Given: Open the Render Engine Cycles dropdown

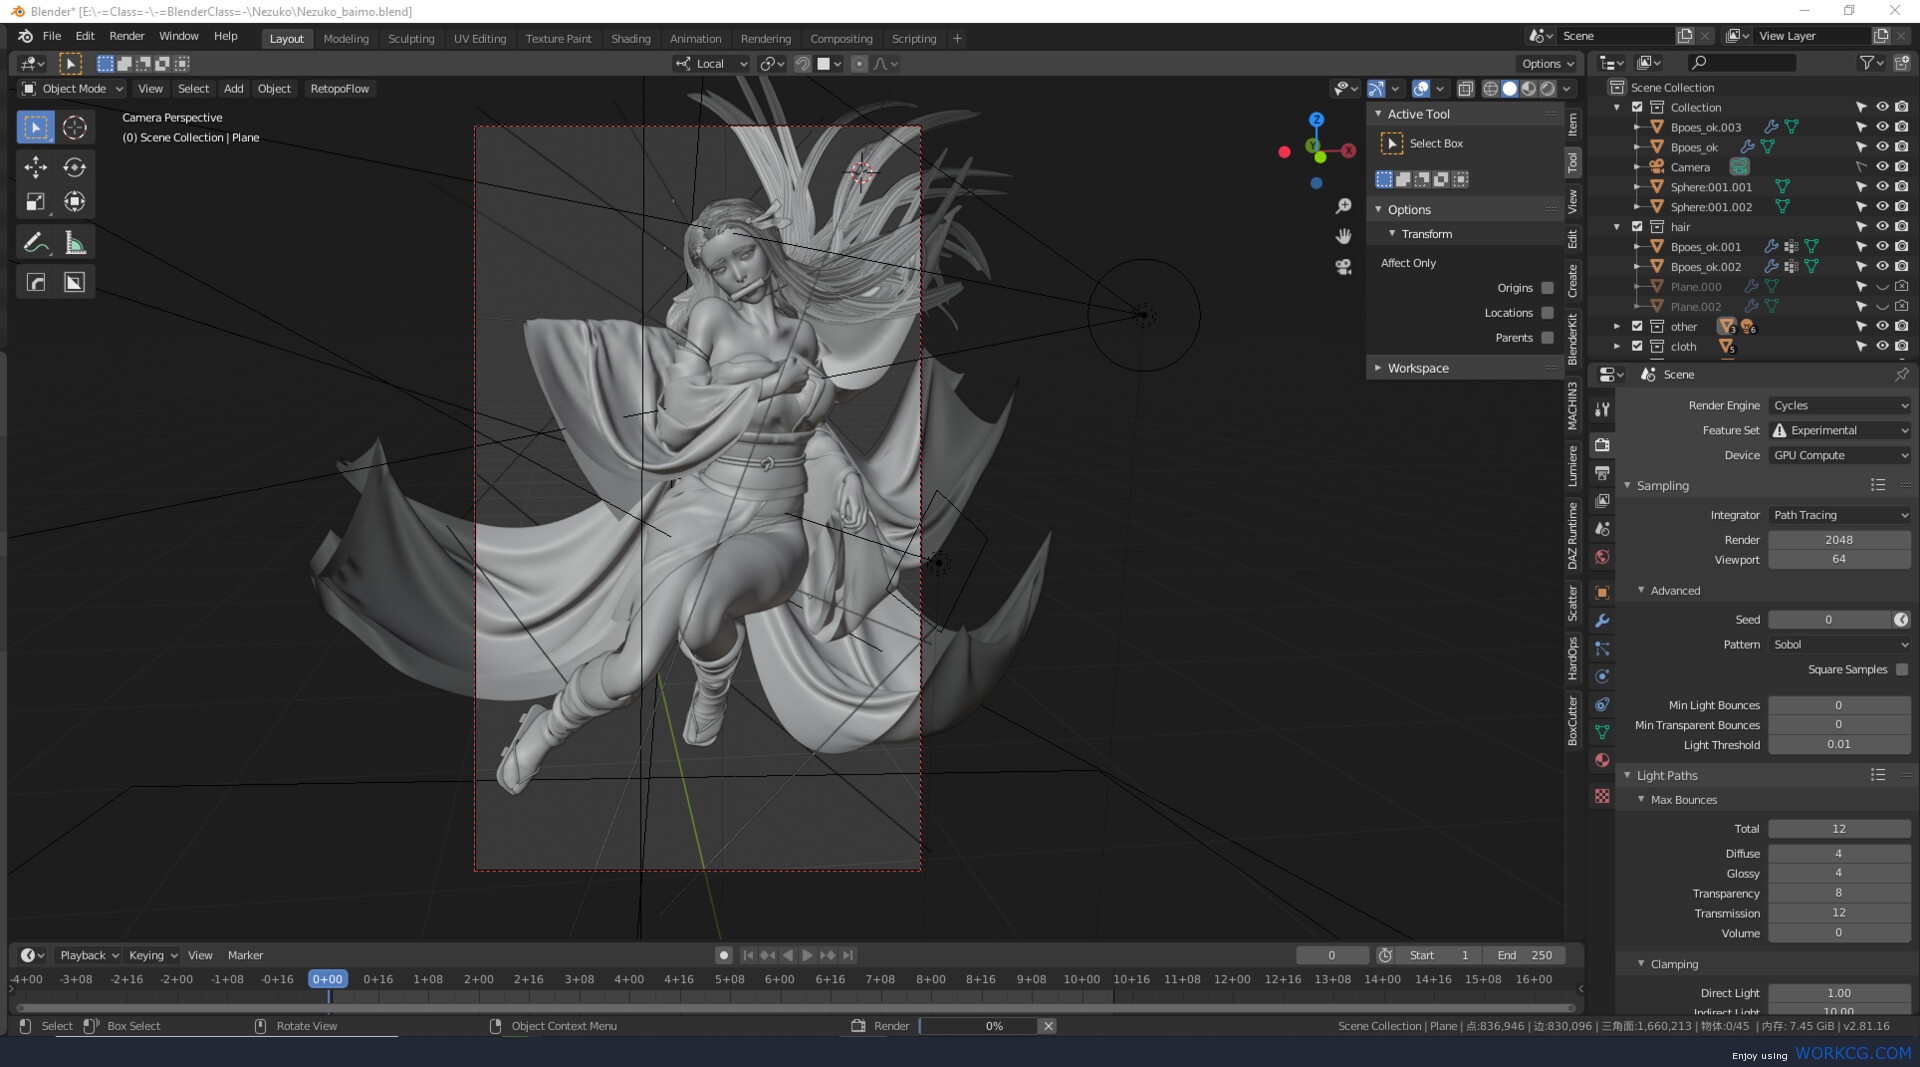Looking at the screenshot, I should tap(1840, 406).
